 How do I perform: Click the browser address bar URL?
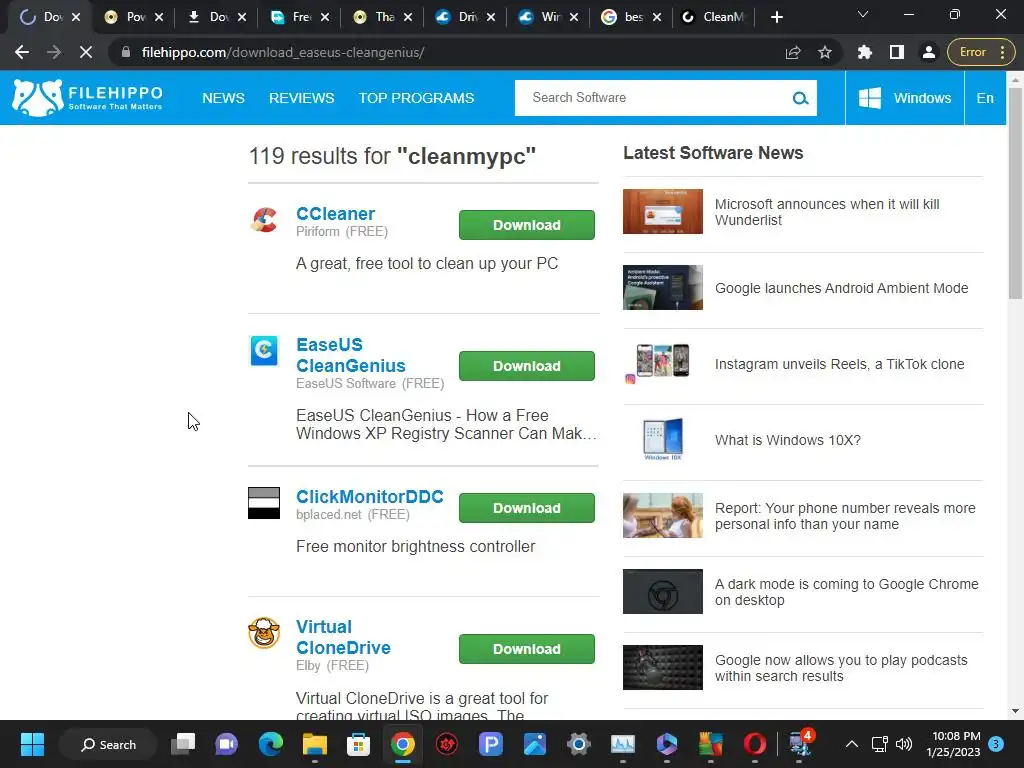coord(283,52)
